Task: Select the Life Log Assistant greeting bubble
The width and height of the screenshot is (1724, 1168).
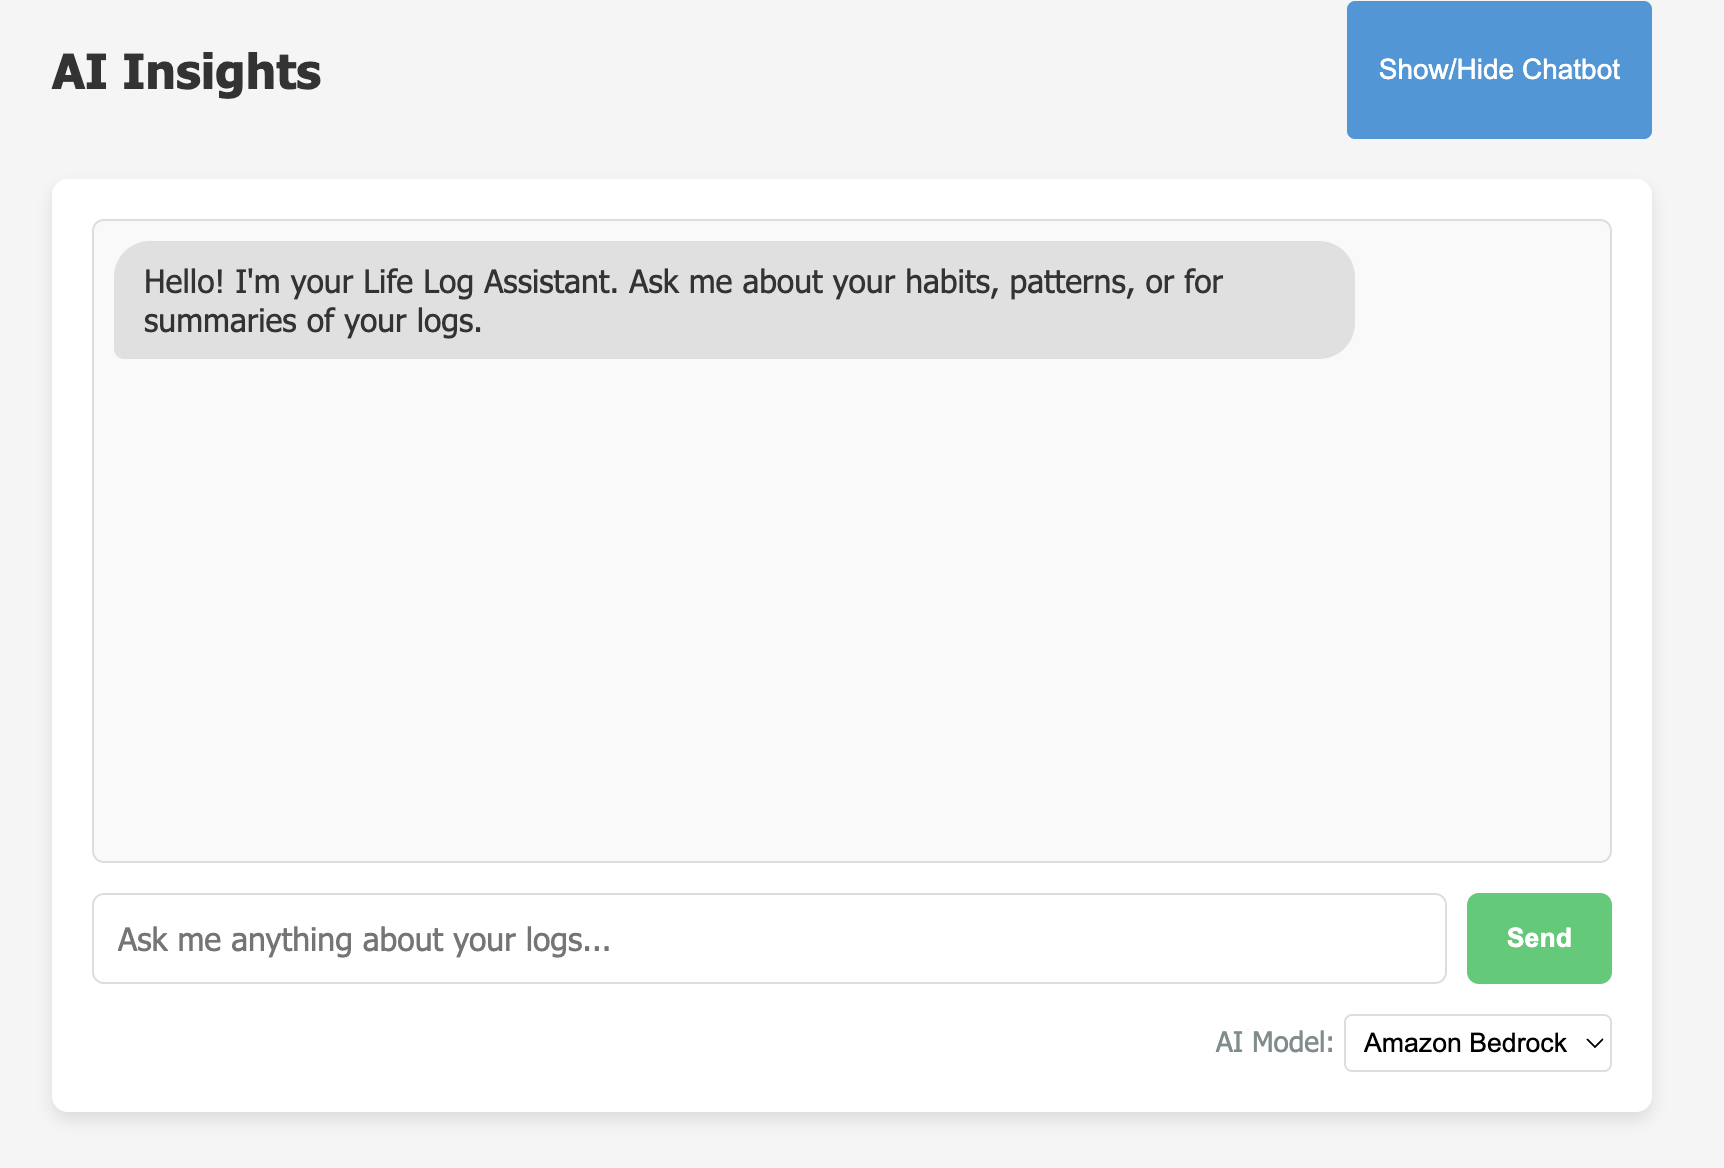Action: click(734, 300)
